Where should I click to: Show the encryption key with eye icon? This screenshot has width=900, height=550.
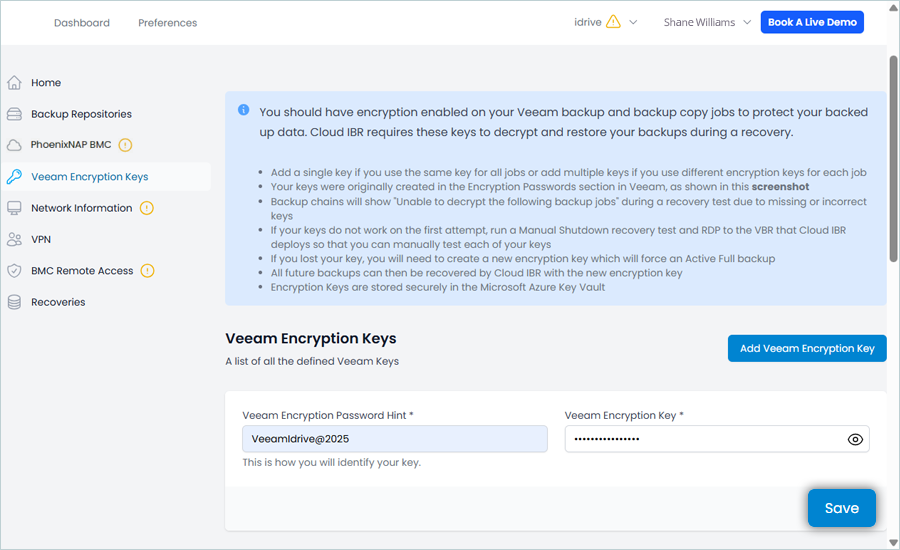[855, 439]
